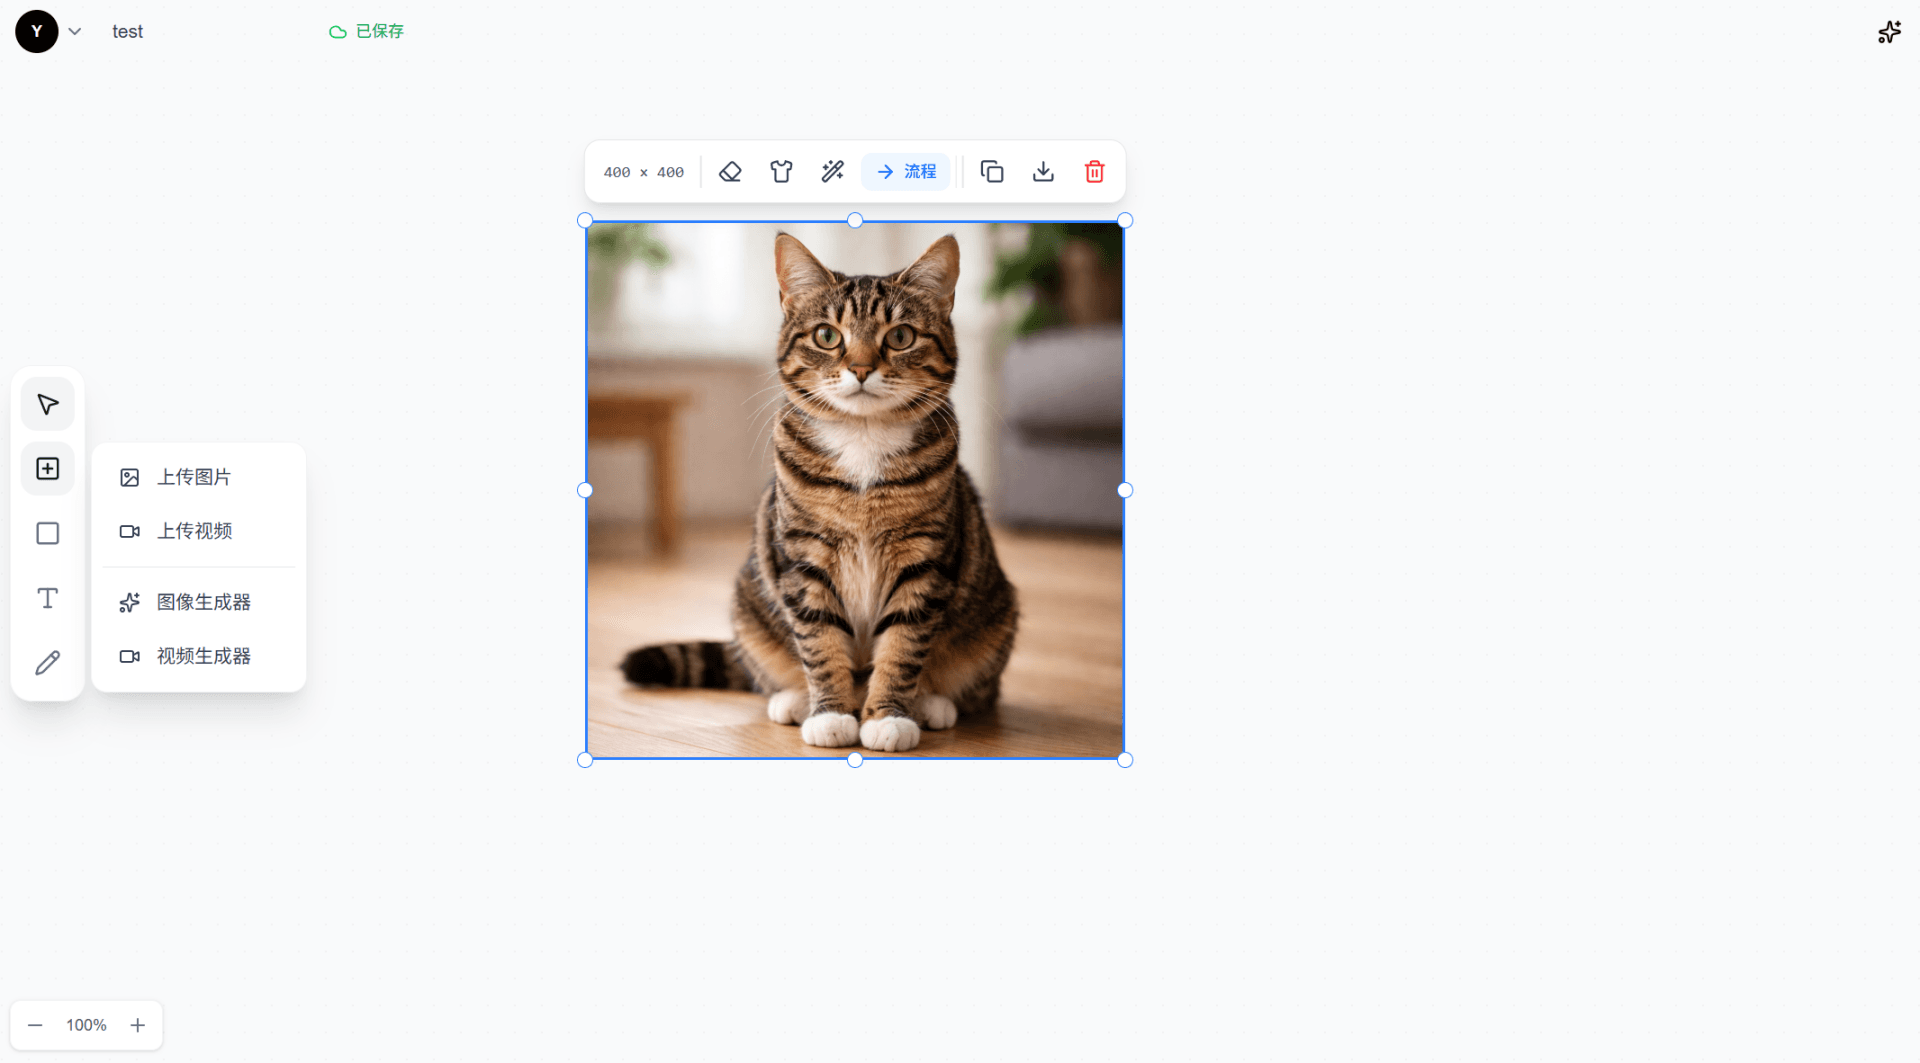Click the magic wand icon
Screen dimensions: 1920x1063
[832, 172]
